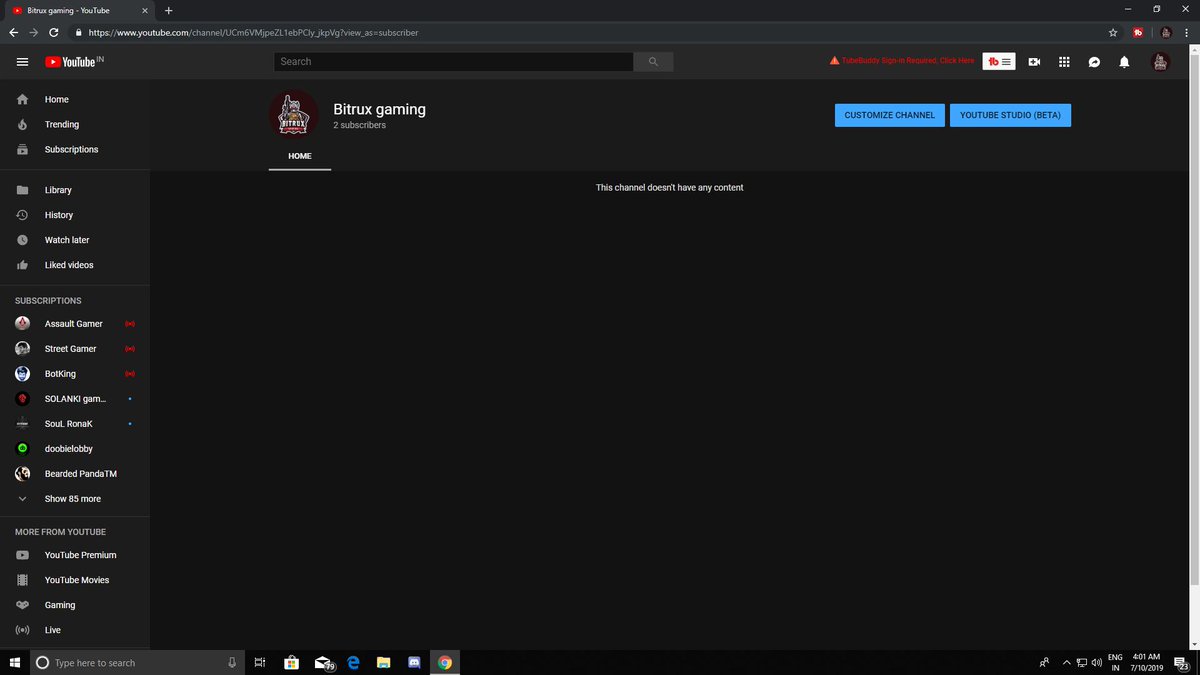Viewport: 1200px width, 675px height.
Task: Open Microsoft Store from taskbar
Action: 291,662
